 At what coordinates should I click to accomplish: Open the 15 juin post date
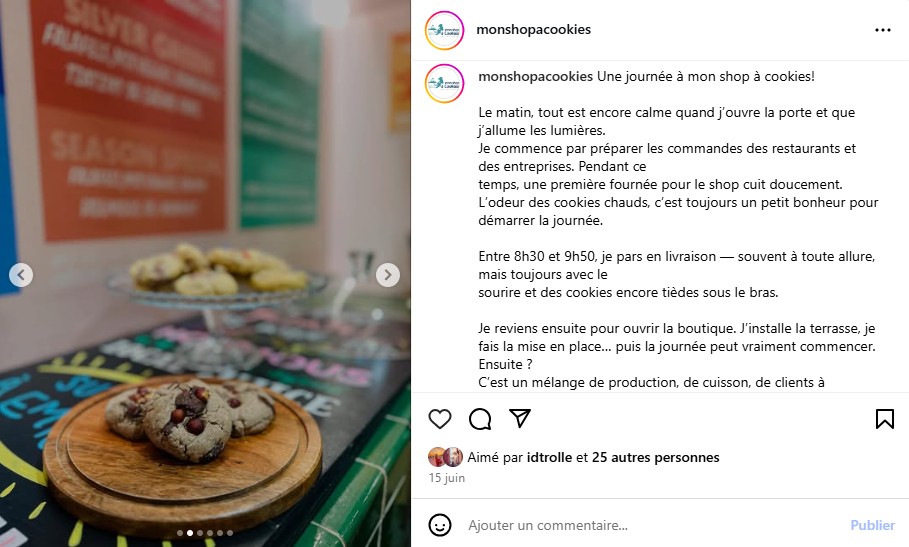[x=446, y=477]
